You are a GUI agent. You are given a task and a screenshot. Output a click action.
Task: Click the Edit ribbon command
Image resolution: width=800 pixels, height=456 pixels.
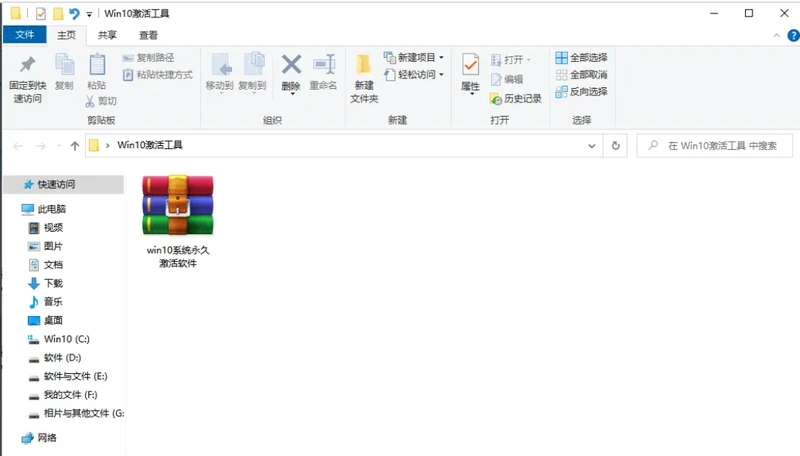coord(507,79)
